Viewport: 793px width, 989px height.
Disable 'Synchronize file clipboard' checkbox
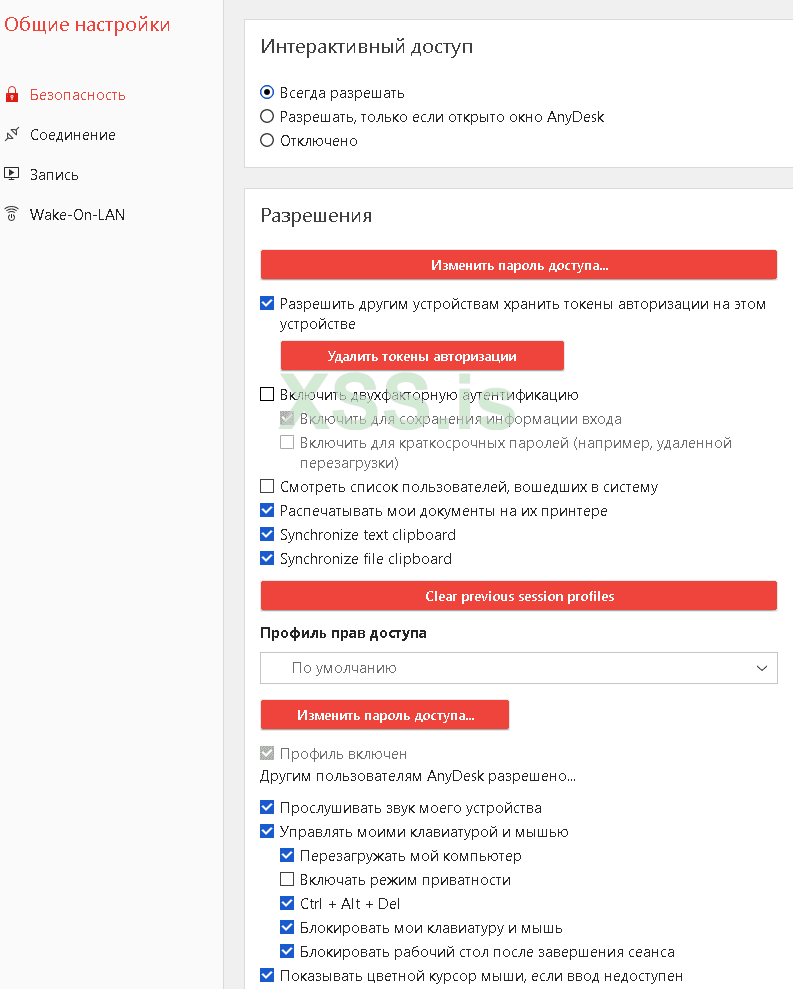pos(267,559)
